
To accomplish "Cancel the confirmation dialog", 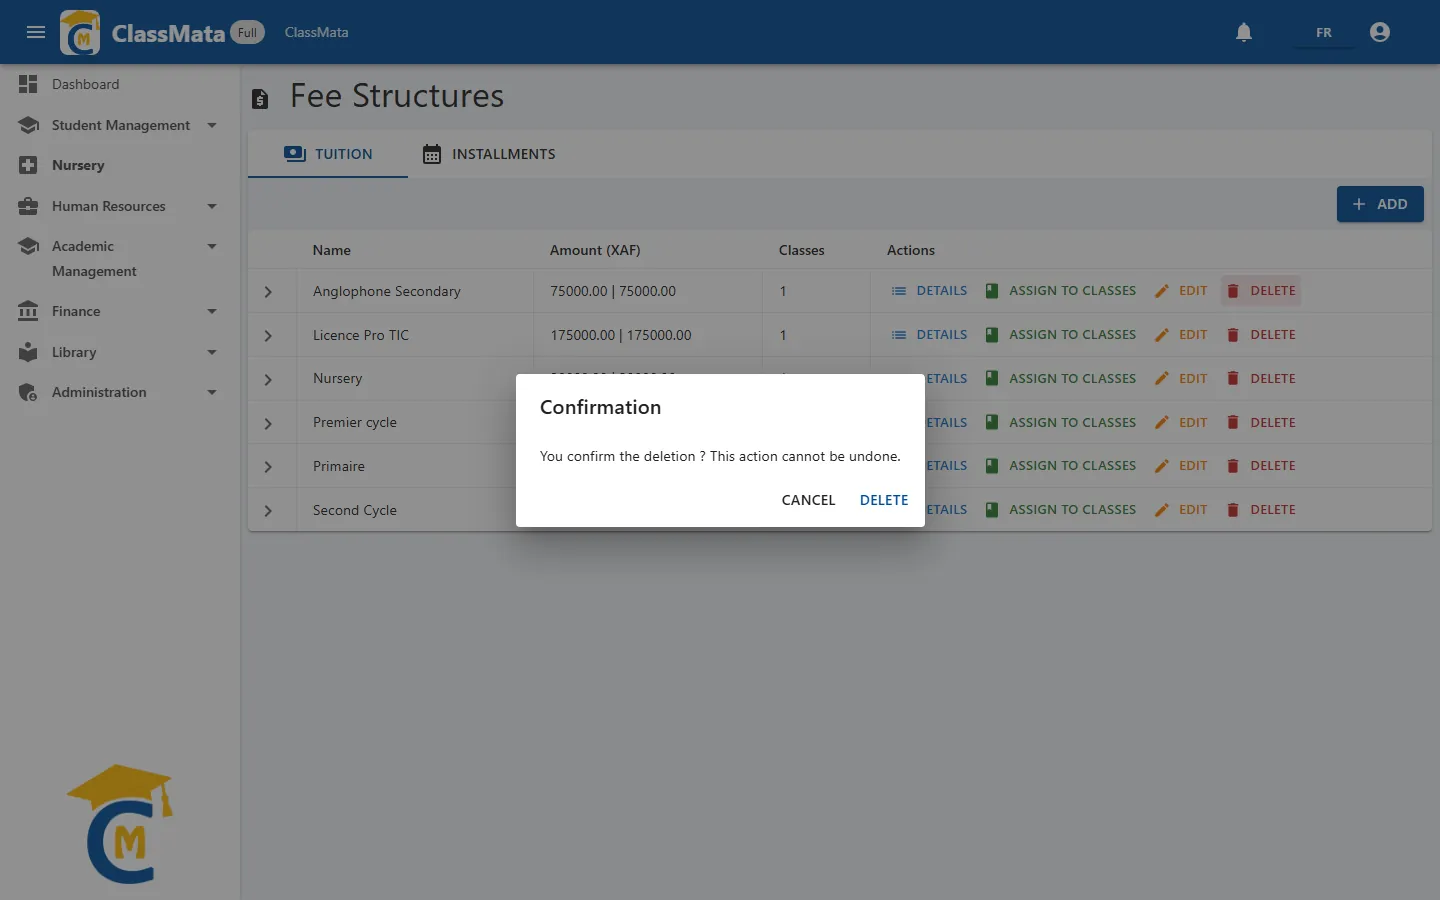I will coord(808,500).
